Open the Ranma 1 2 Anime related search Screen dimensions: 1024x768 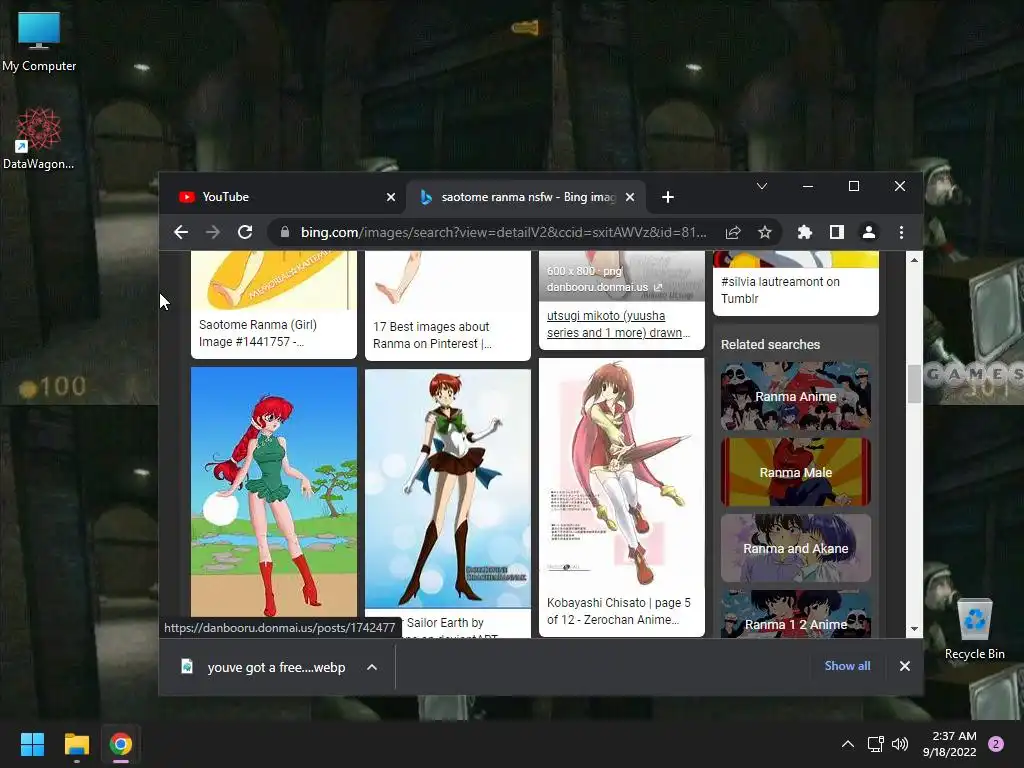(795, 615)
